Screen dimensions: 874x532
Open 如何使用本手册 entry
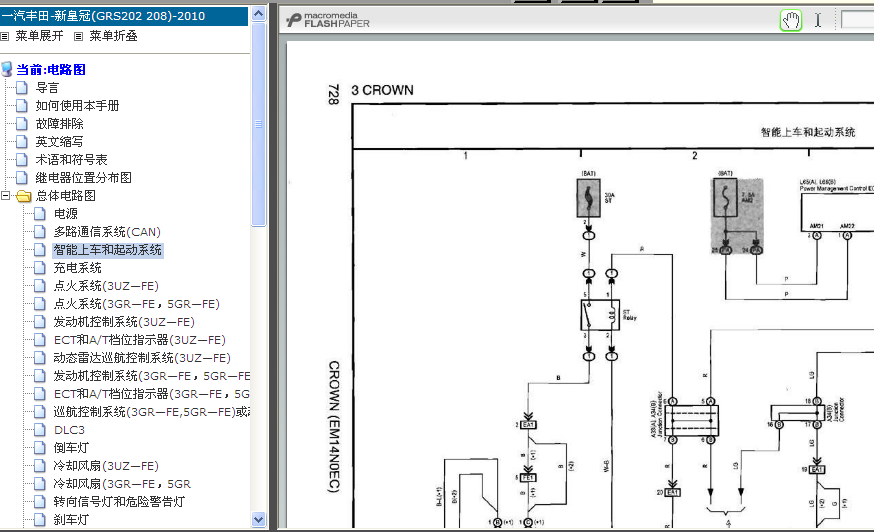coord(77,105)
